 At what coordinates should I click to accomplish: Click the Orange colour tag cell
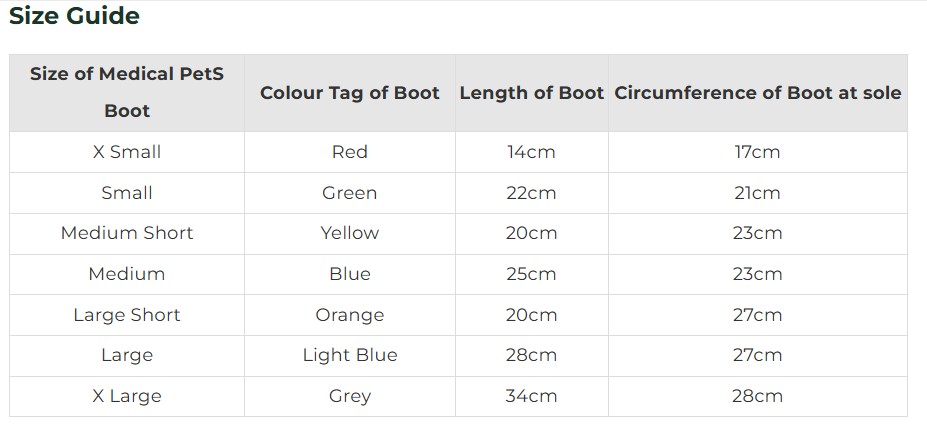pos(350,315)
